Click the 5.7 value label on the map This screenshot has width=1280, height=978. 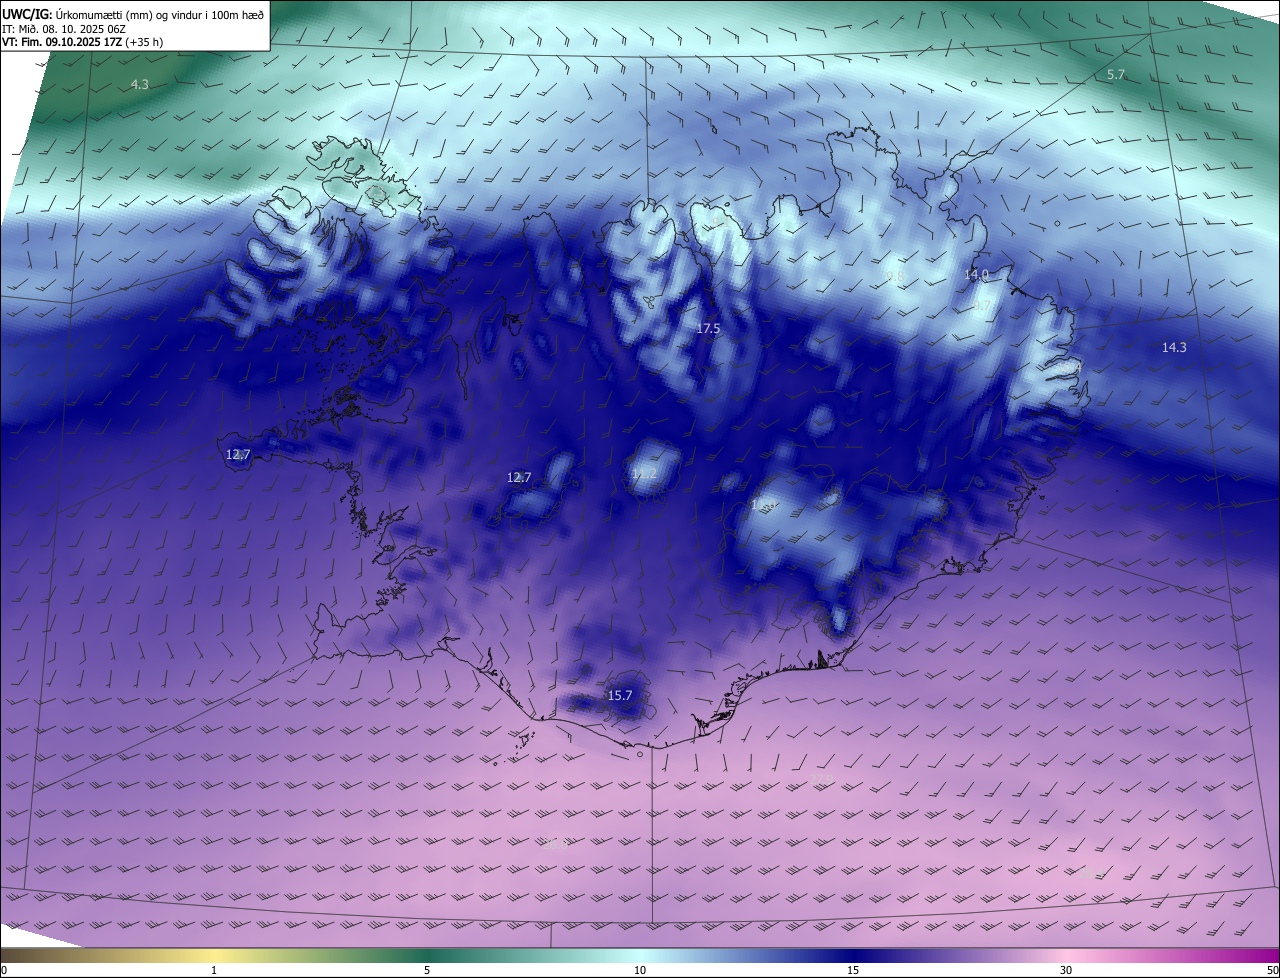coord(1116,75)
